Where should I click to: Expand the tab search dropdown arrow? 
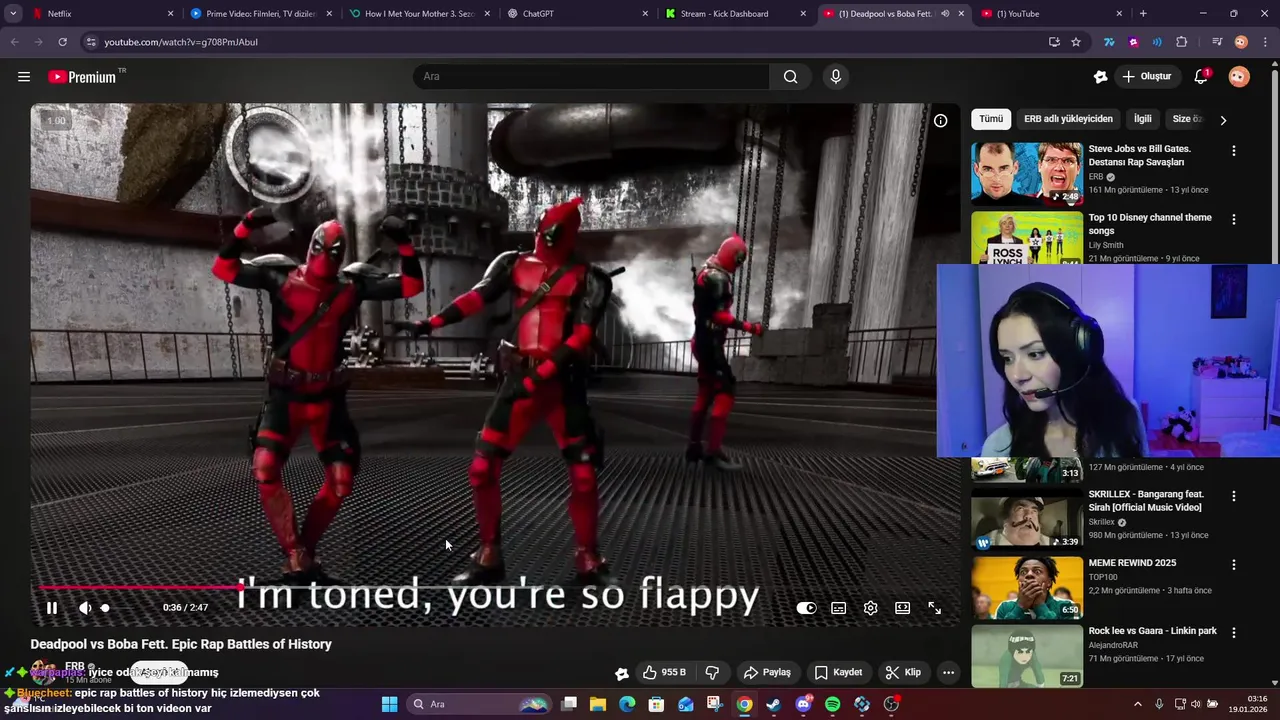[13, 14]
